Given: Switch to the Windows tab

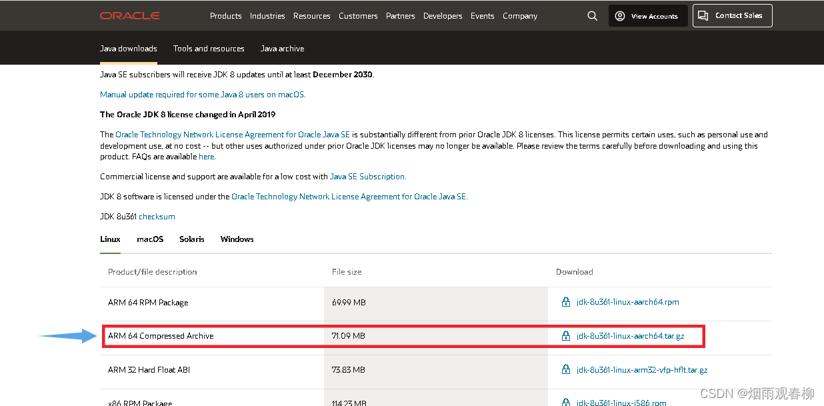Looking at the screenshot, I should pyautogui.click(x=237, y=239).
